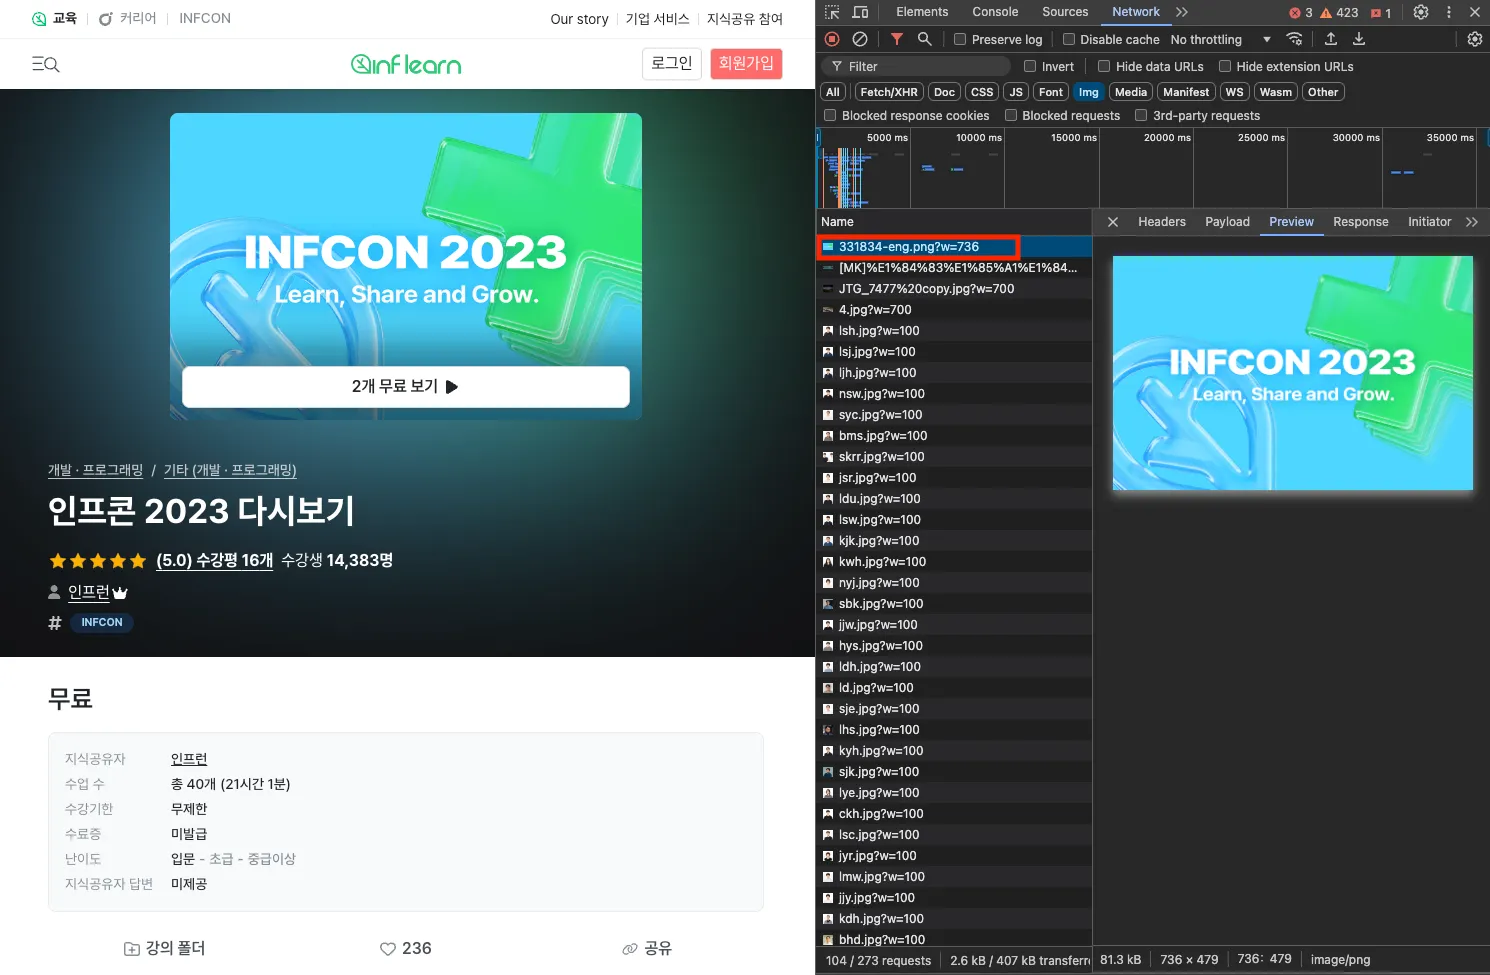
Task: Select the JTG_7477%20copy.jpg?w=700 request
Action: coord(954,289)
